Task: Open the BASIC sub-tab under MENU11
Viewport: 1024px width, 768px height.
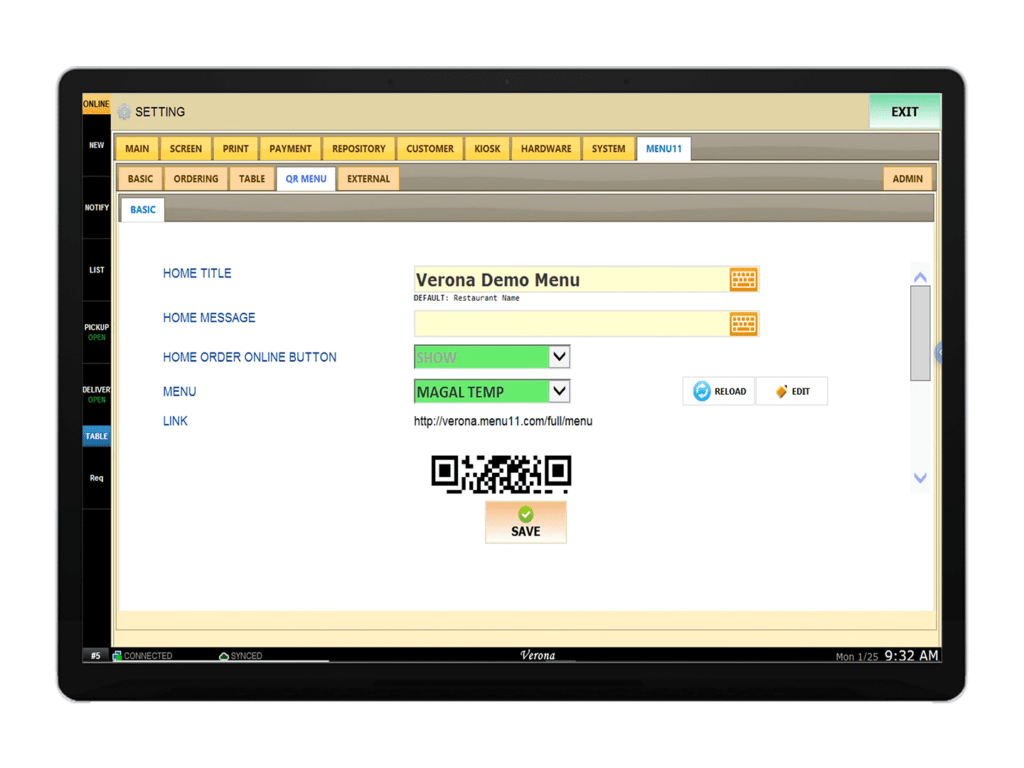Action: coord(140,179)
